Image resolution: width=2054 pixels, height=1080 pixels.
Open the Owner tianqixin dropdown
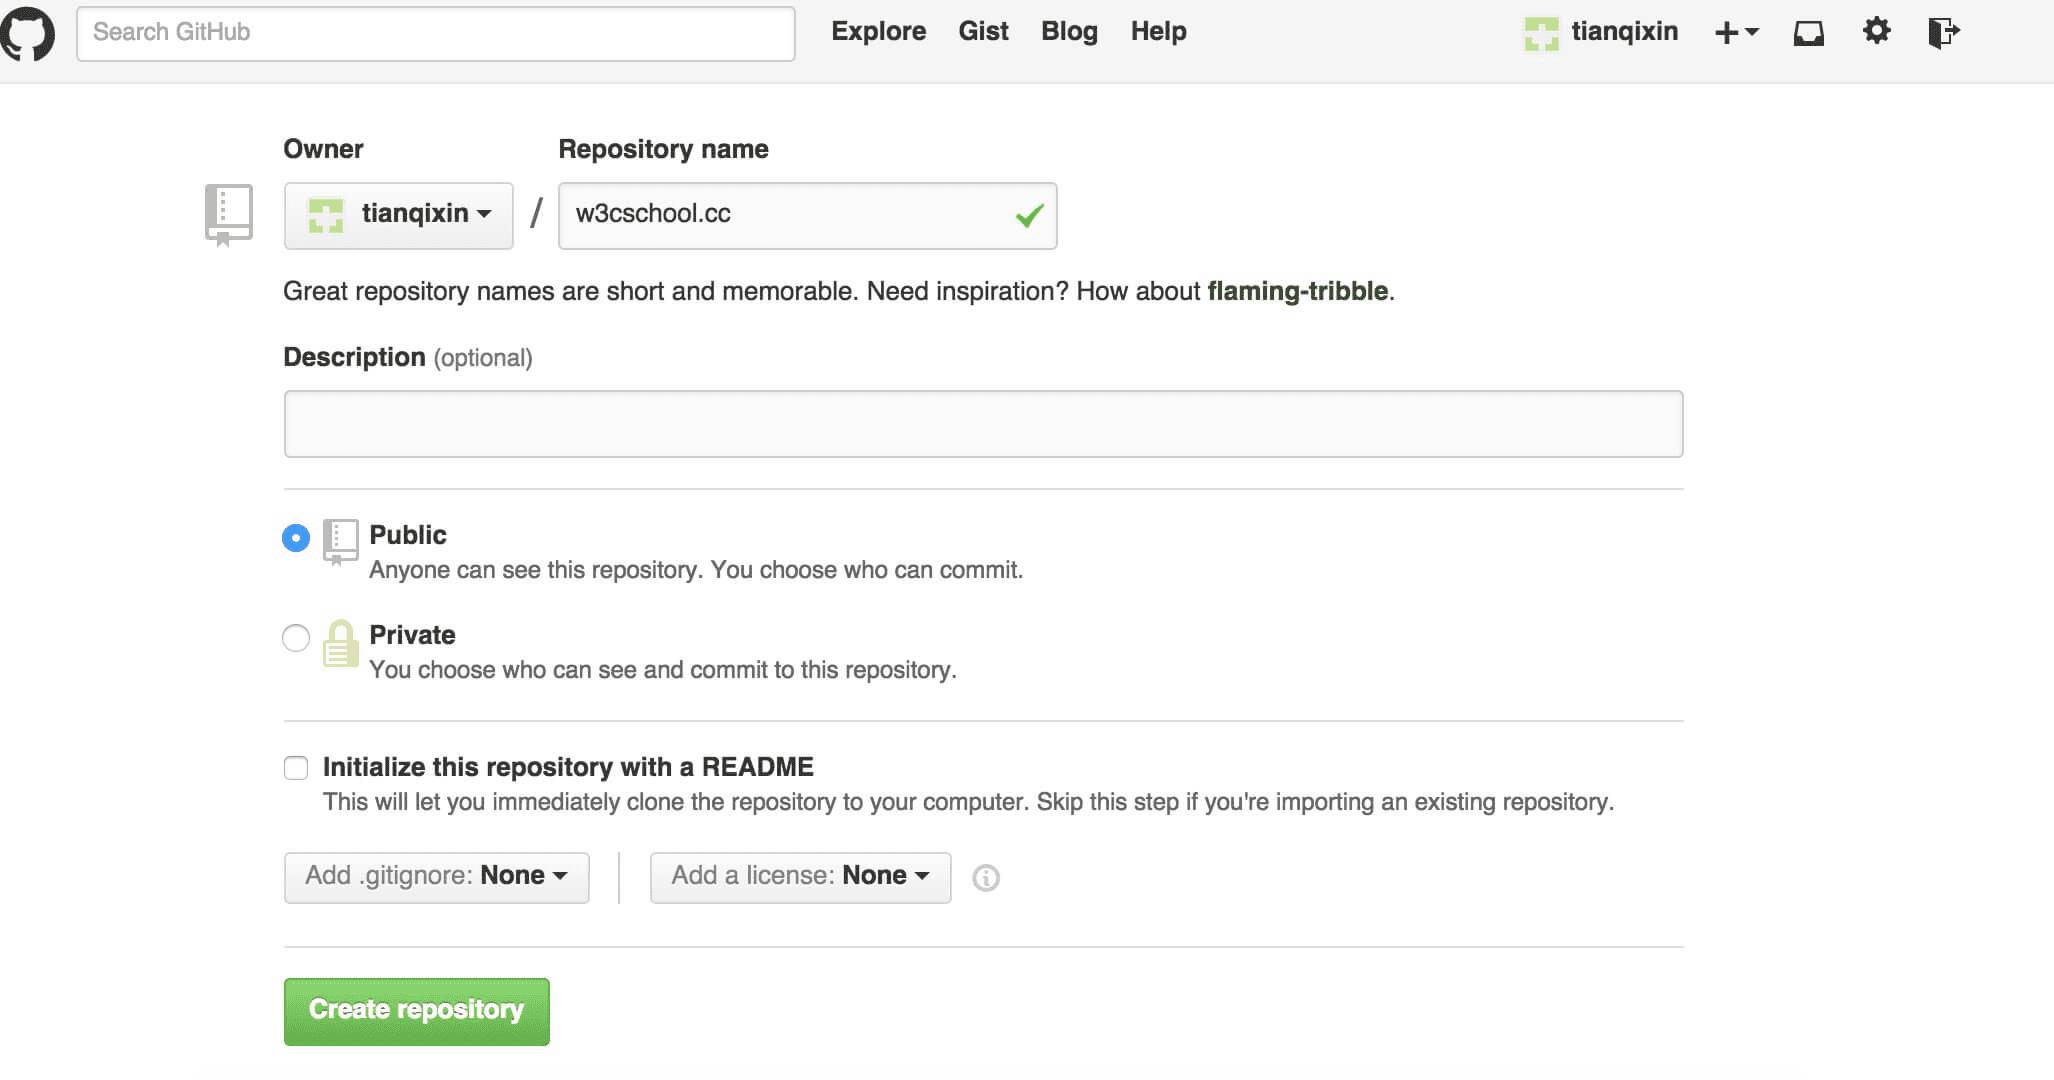pos(398,215)
